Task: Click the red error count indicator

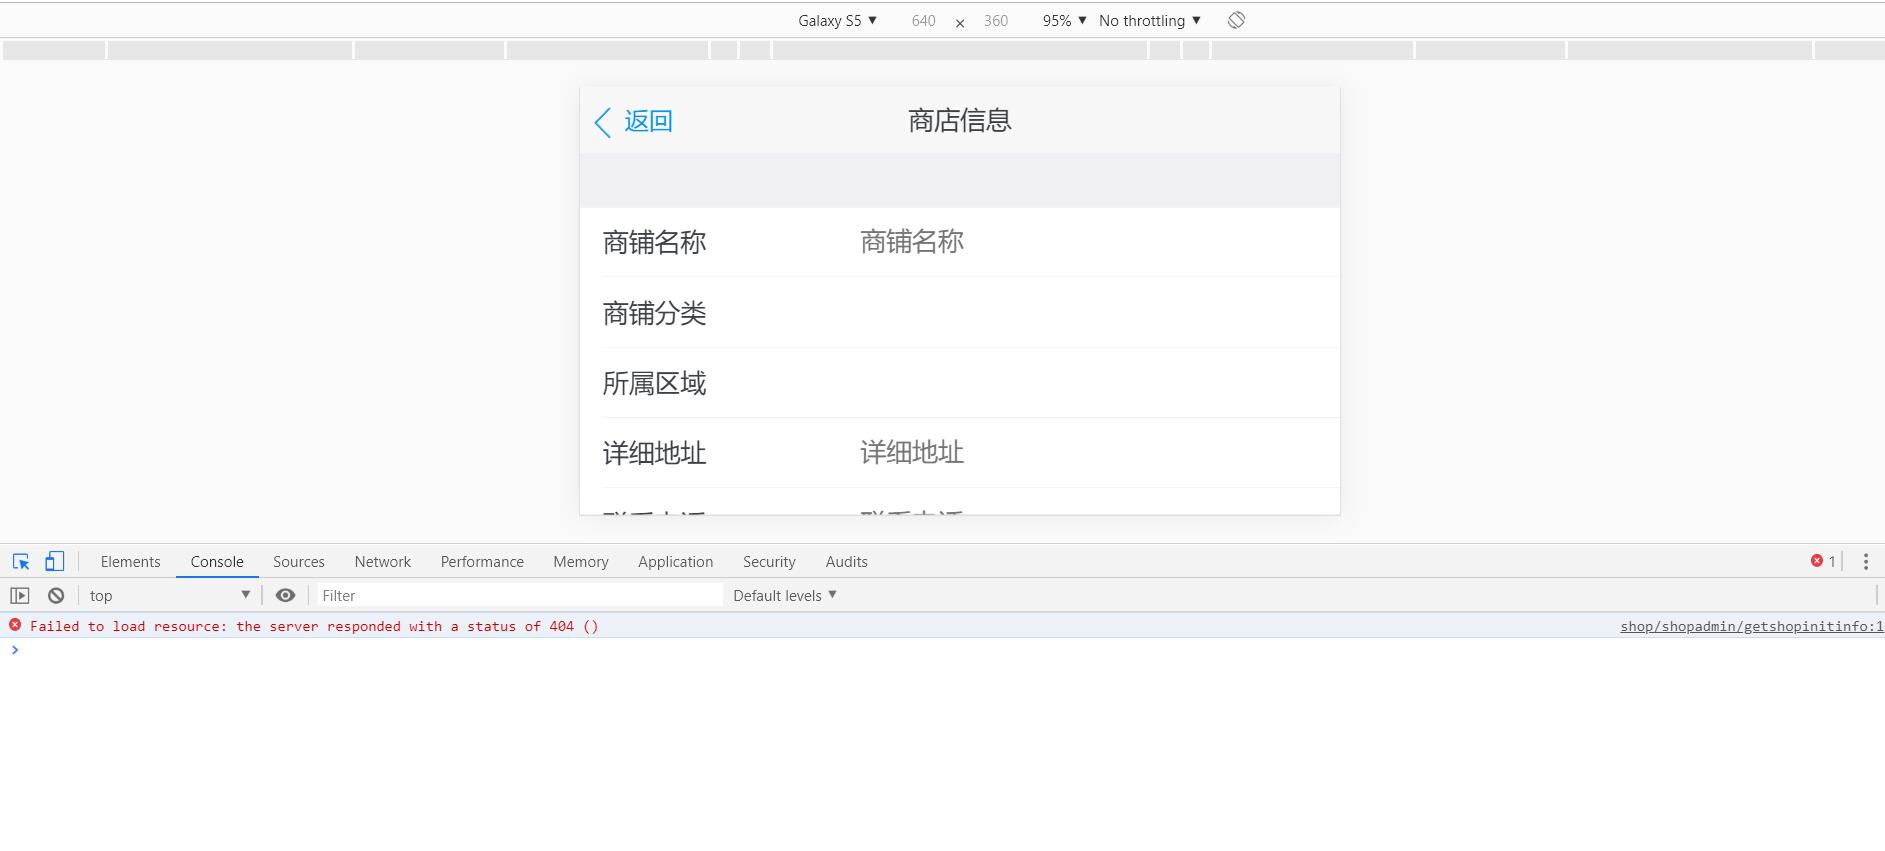Action: (x=1823, y=562)
